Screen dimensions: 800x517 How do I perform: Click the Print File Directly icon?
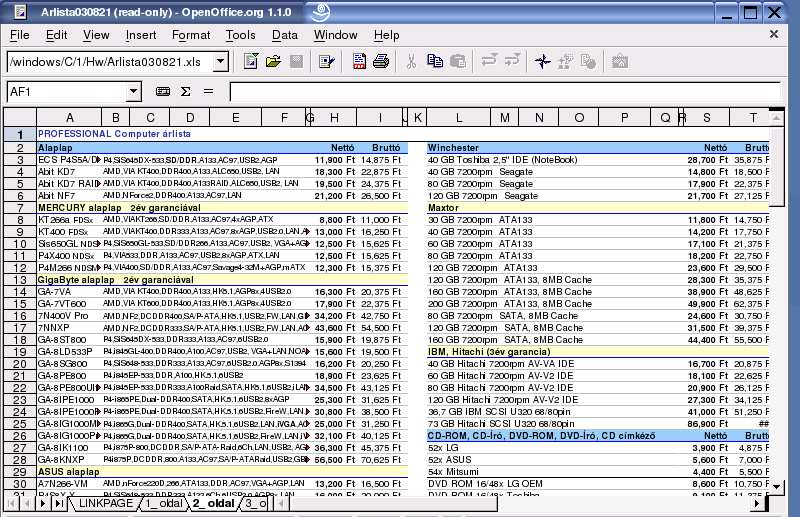point(381,62)
